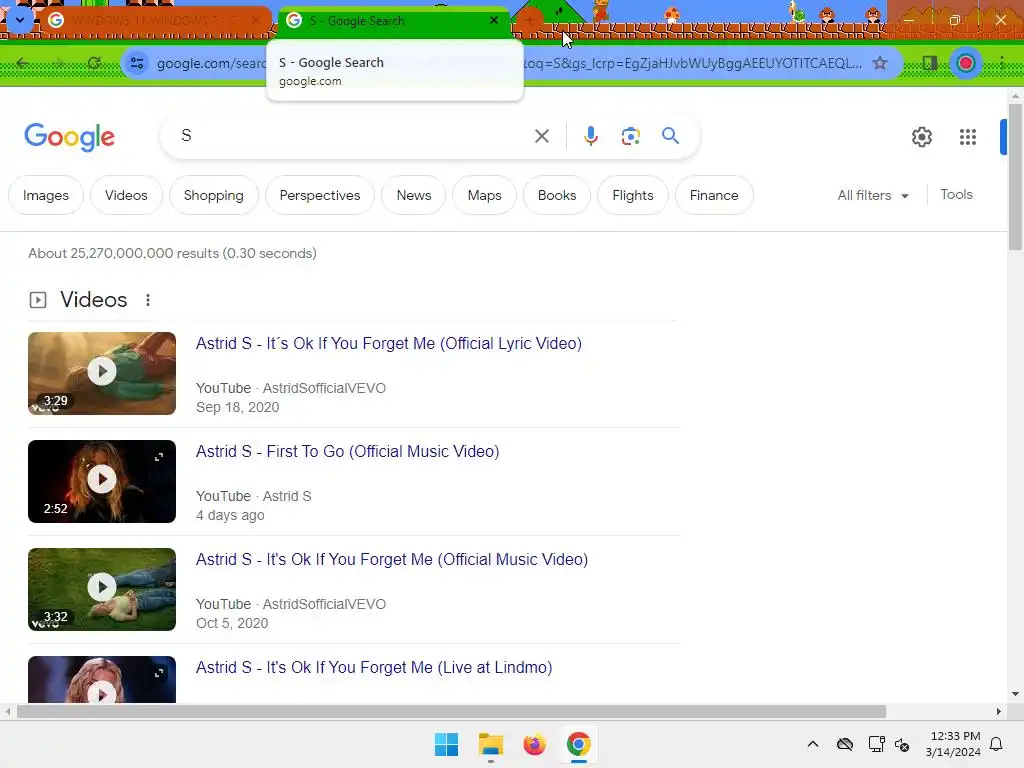The image size is (1024, 768).
Task: Search by image with Lens icon
Action: [630, 136]
